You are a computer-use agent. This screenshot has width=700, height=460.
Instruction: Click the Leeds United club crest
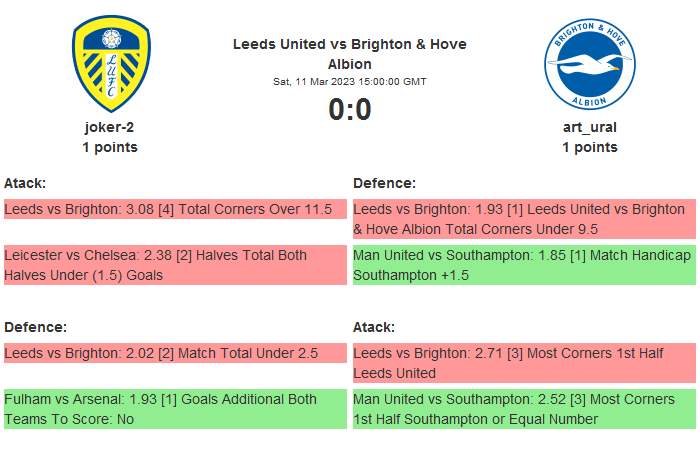point(110,63)
